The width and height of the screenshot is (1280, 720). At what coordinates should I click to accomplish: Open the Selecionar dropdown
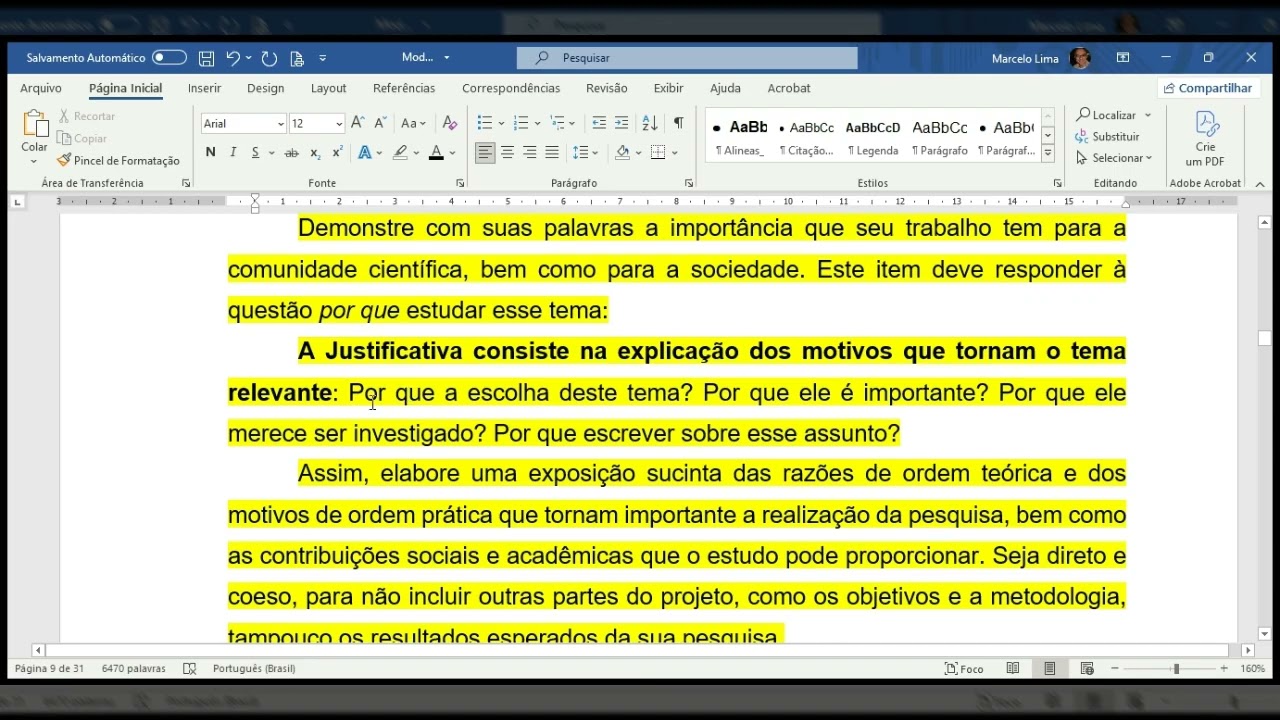tap(1115, 158)
